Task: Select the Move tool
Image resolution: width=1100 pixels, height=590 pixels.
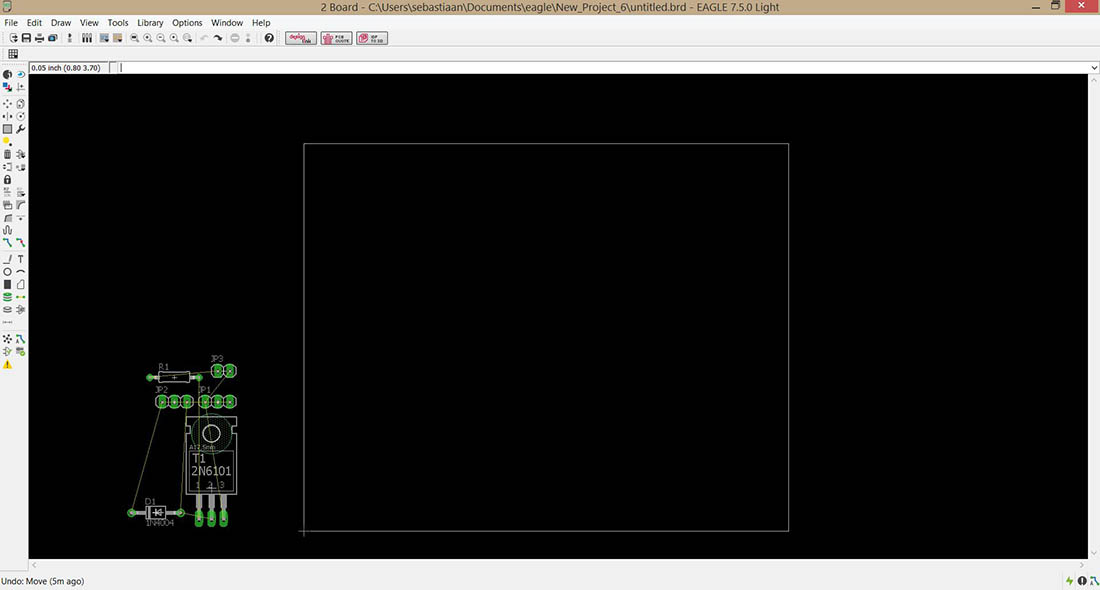Action: point(7,103)
